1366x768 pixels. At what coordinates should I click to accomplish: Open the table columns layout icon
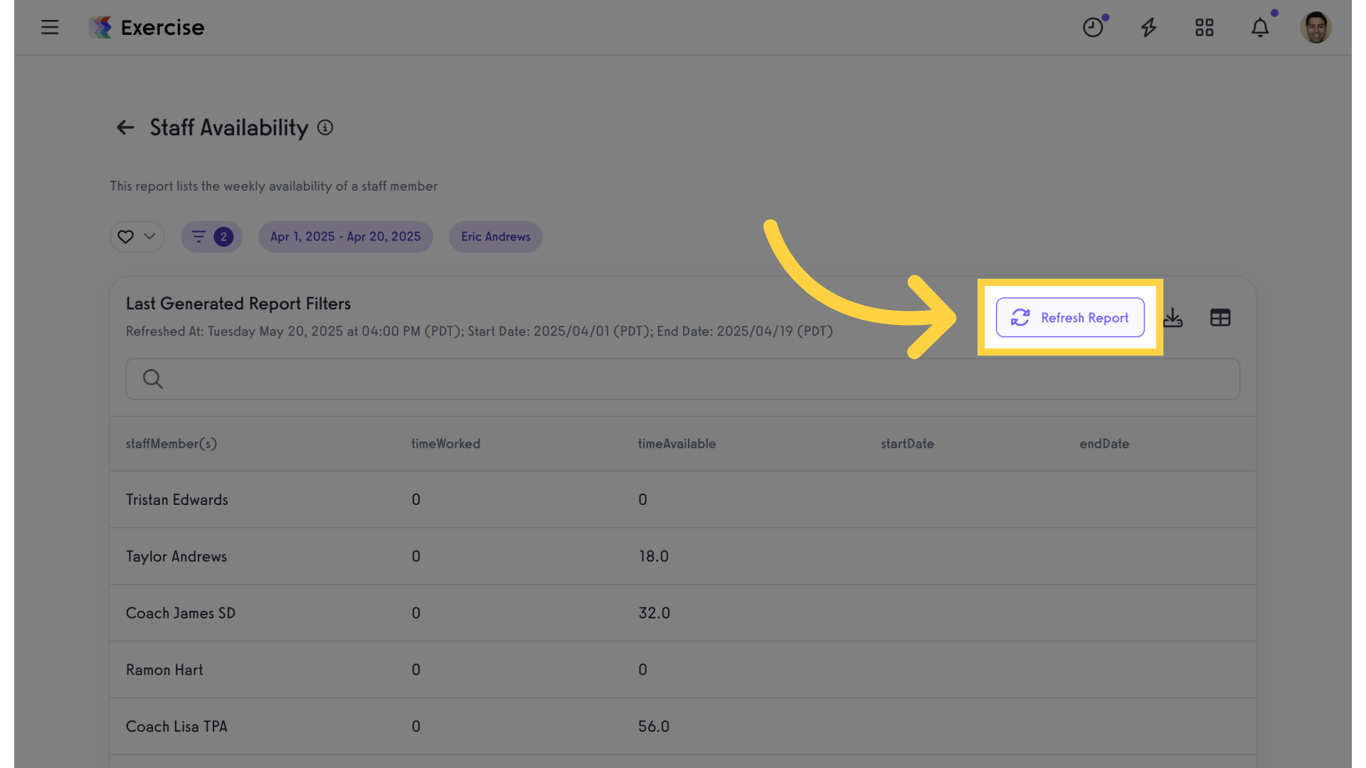pyautogui.click(x=1220, y=318)
